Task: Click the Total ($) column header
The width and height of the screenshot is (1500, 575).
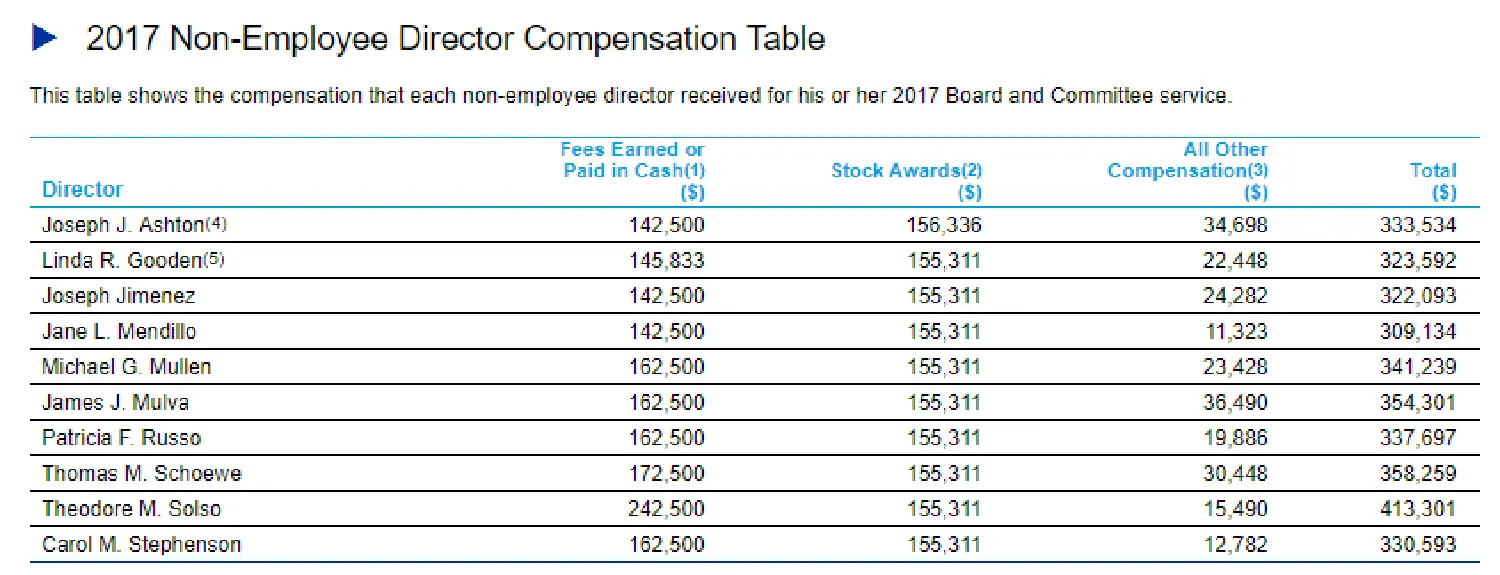Action: (x=1432, y=180)
